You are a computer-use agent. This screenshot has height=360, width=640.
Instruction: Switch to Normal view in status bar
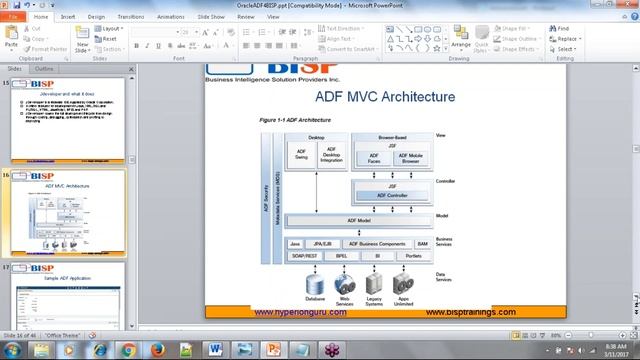point(516,336)
